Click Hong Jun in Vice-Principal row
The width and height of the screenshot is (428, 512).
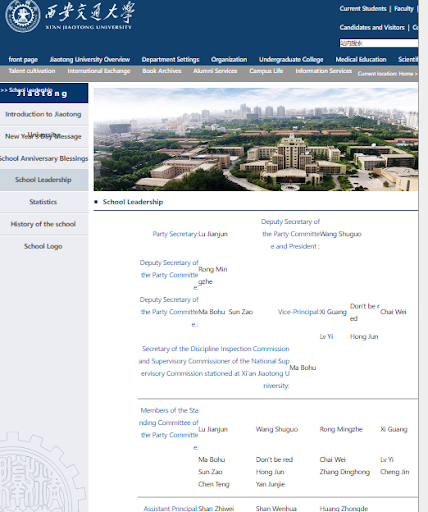(364, 337)
